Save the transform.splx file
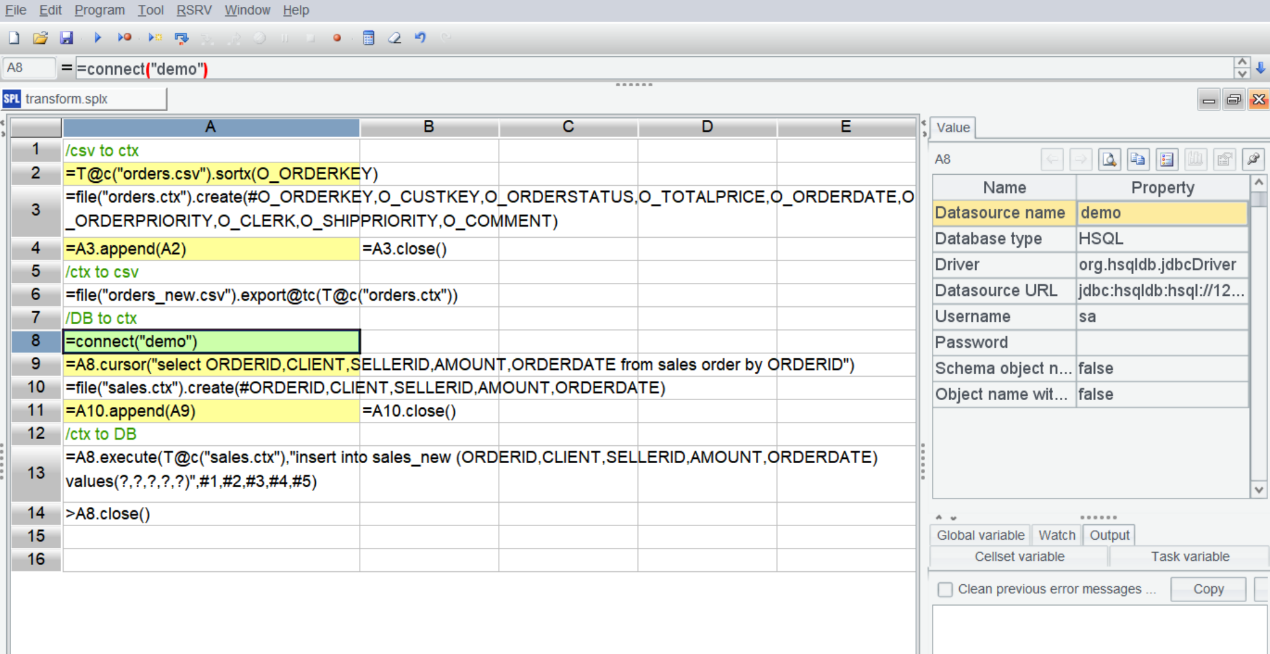Viewport: 1270px width, 654px height. coord(66,36)
